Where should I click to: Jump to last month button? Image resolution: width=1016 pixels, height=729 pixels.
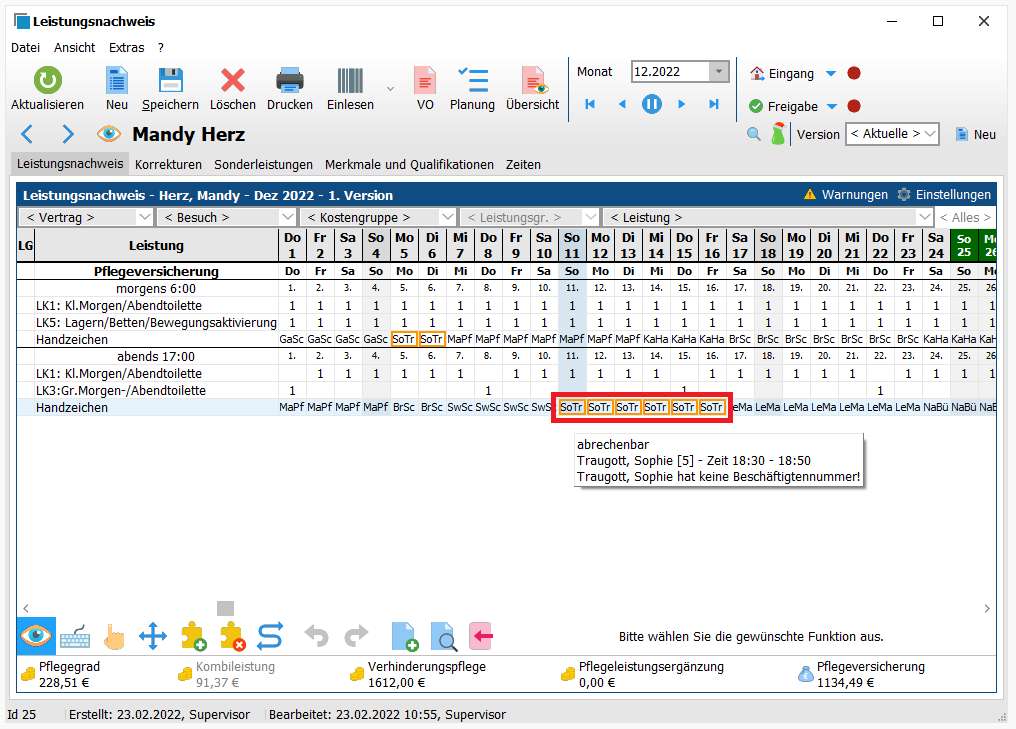pos(713,104)
